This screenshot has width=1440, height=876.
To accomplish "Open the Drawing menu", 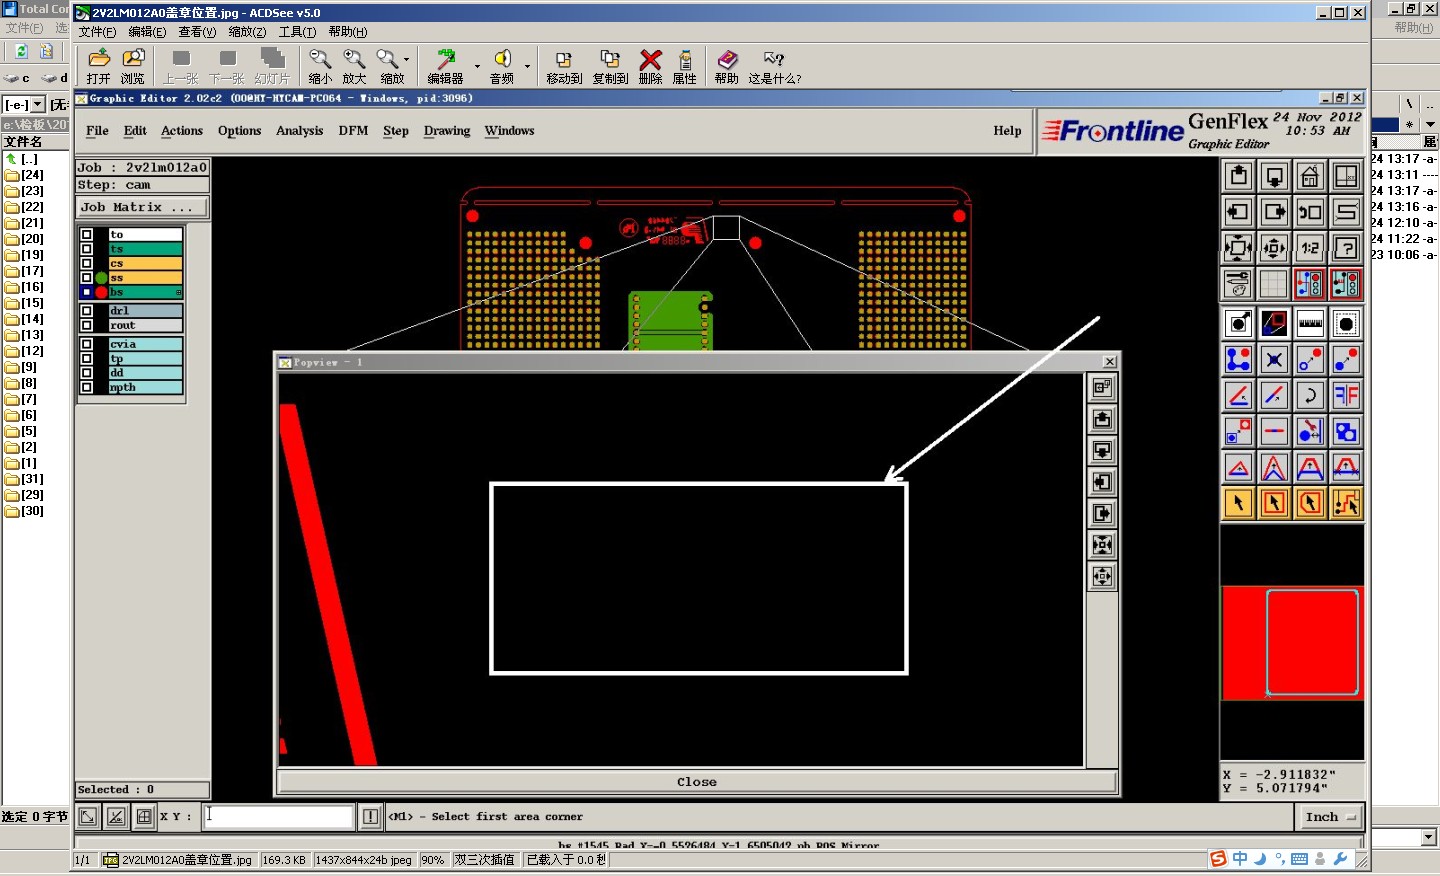I will [447, 131].
